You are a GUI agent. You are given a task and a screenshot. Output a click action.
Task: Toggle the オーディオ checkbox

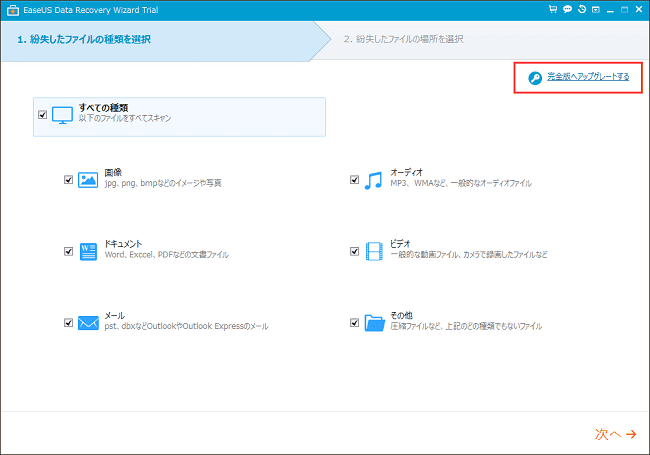pos(354,180)
